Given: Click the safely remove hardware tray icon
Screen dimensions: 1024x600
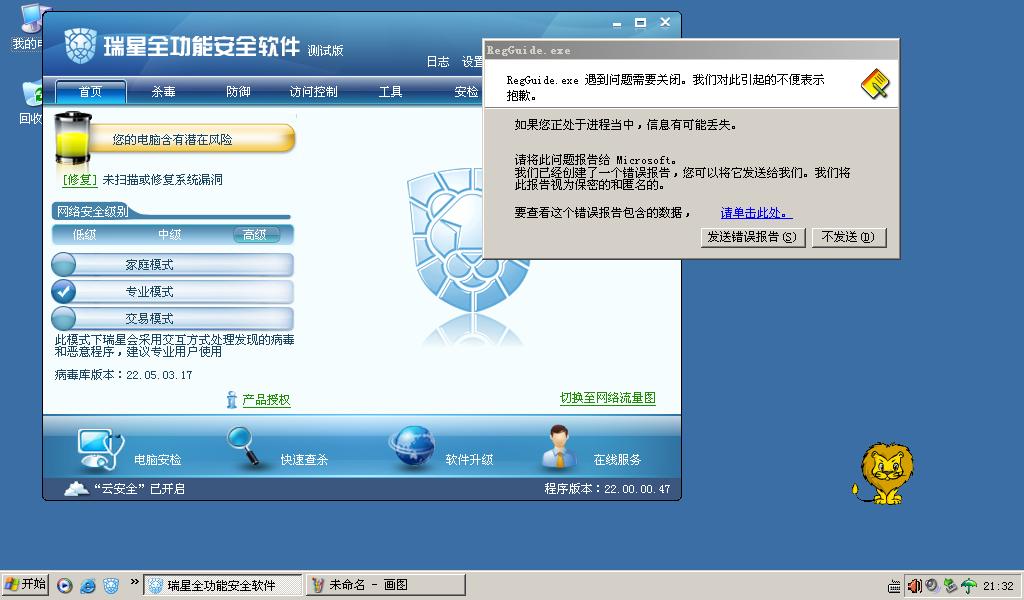Looking at the screenshot, I should point(950,586).
